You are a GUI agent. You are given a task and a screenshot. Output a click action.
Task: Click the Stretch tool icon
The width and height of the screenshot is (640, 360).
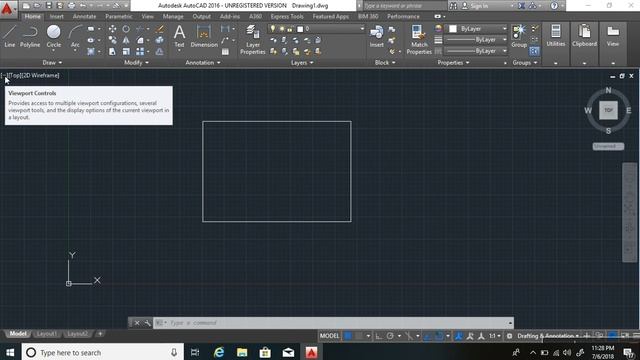(112, 51)
